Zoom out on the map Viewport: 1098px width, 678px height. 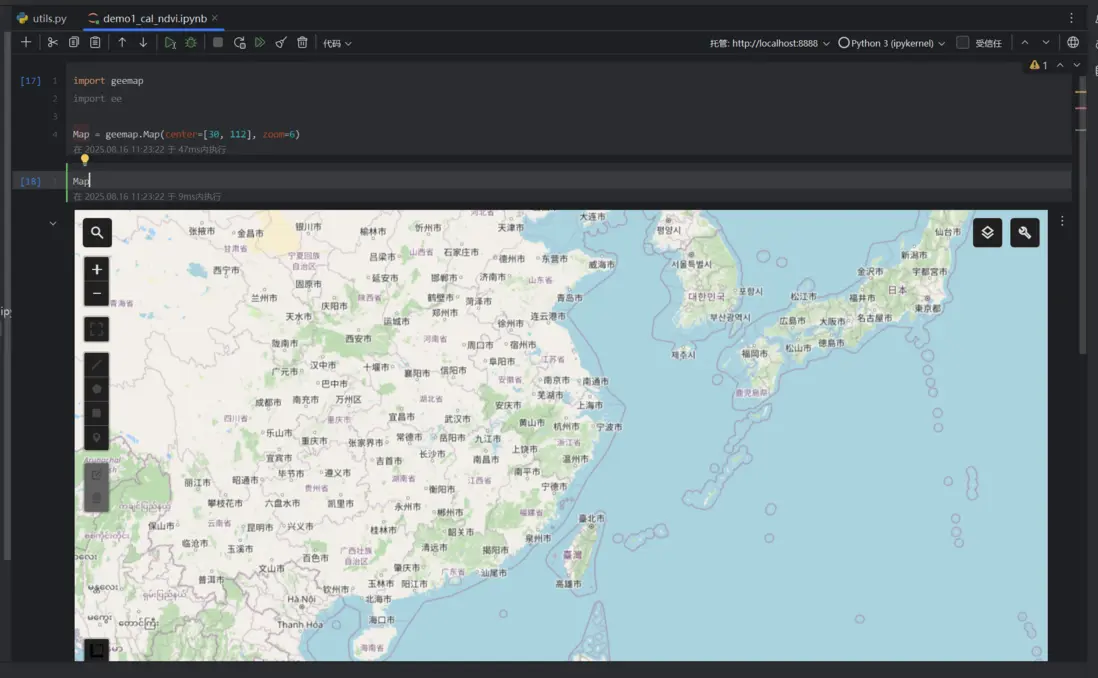pyautogui.click(x=97, y=294)
